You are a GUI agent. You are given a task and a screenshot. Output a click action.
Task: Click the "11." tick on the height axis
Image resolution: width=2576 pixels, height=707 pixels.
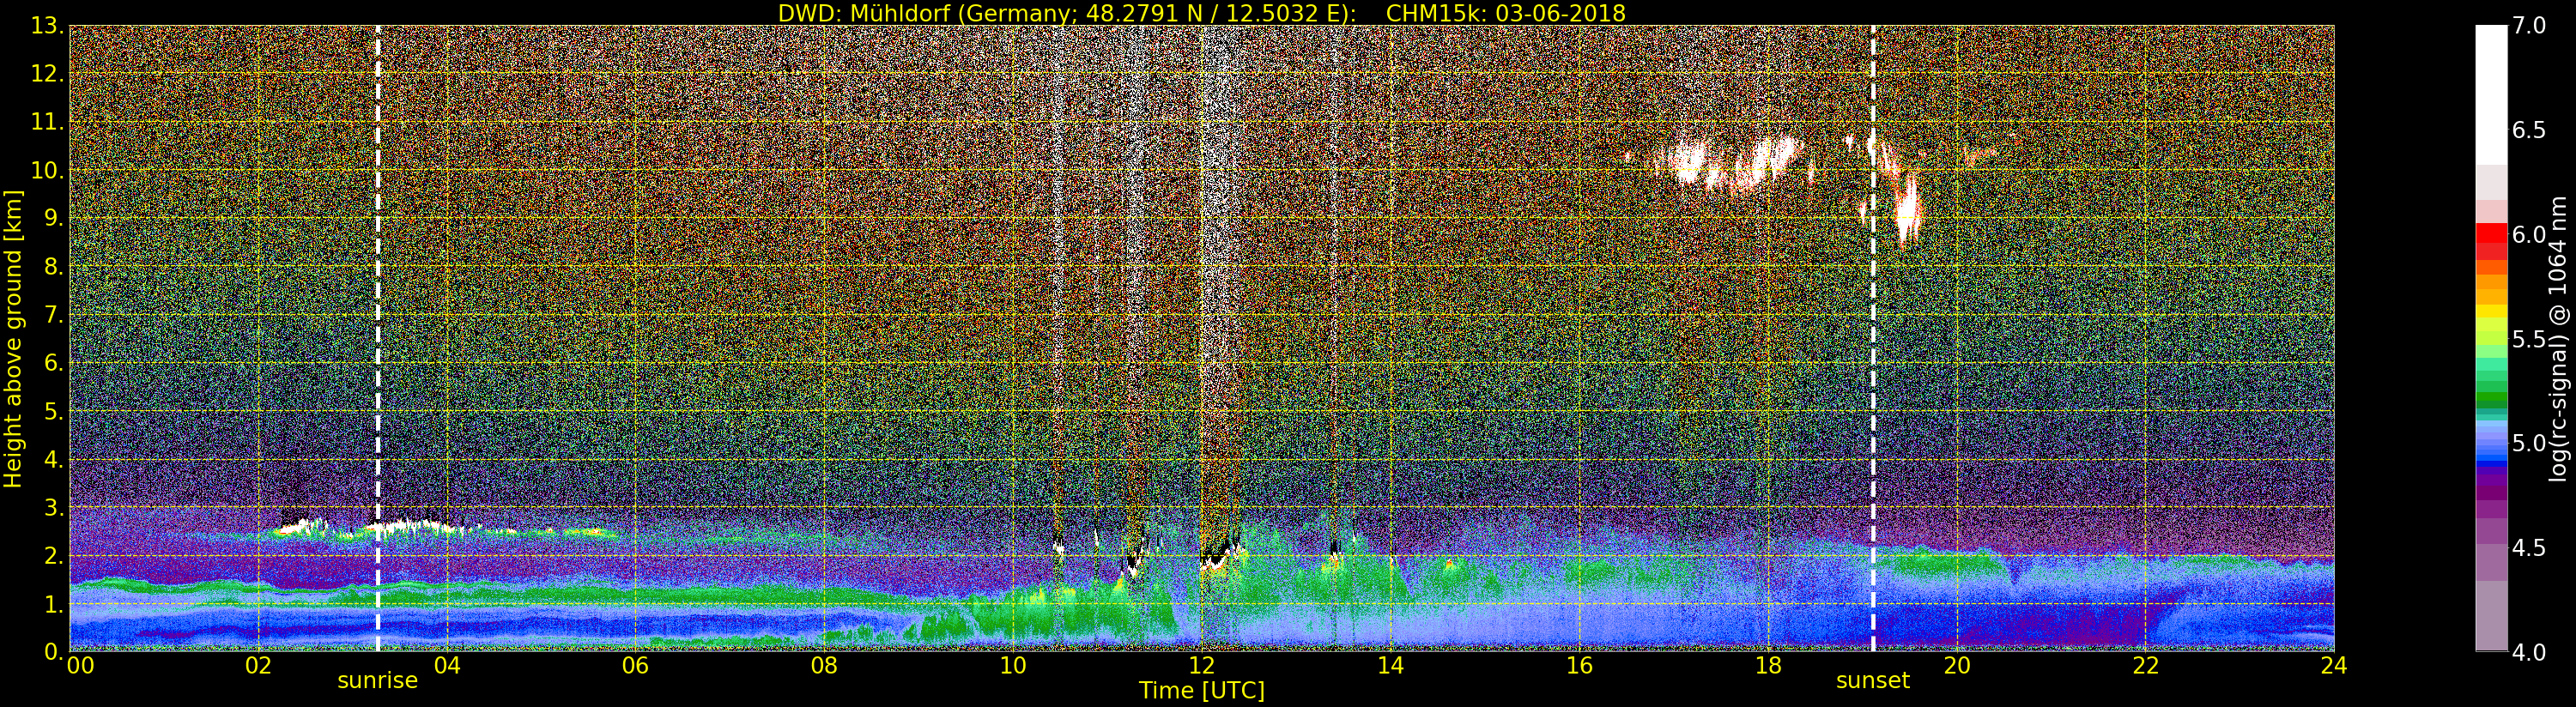(x=47, y=122)
